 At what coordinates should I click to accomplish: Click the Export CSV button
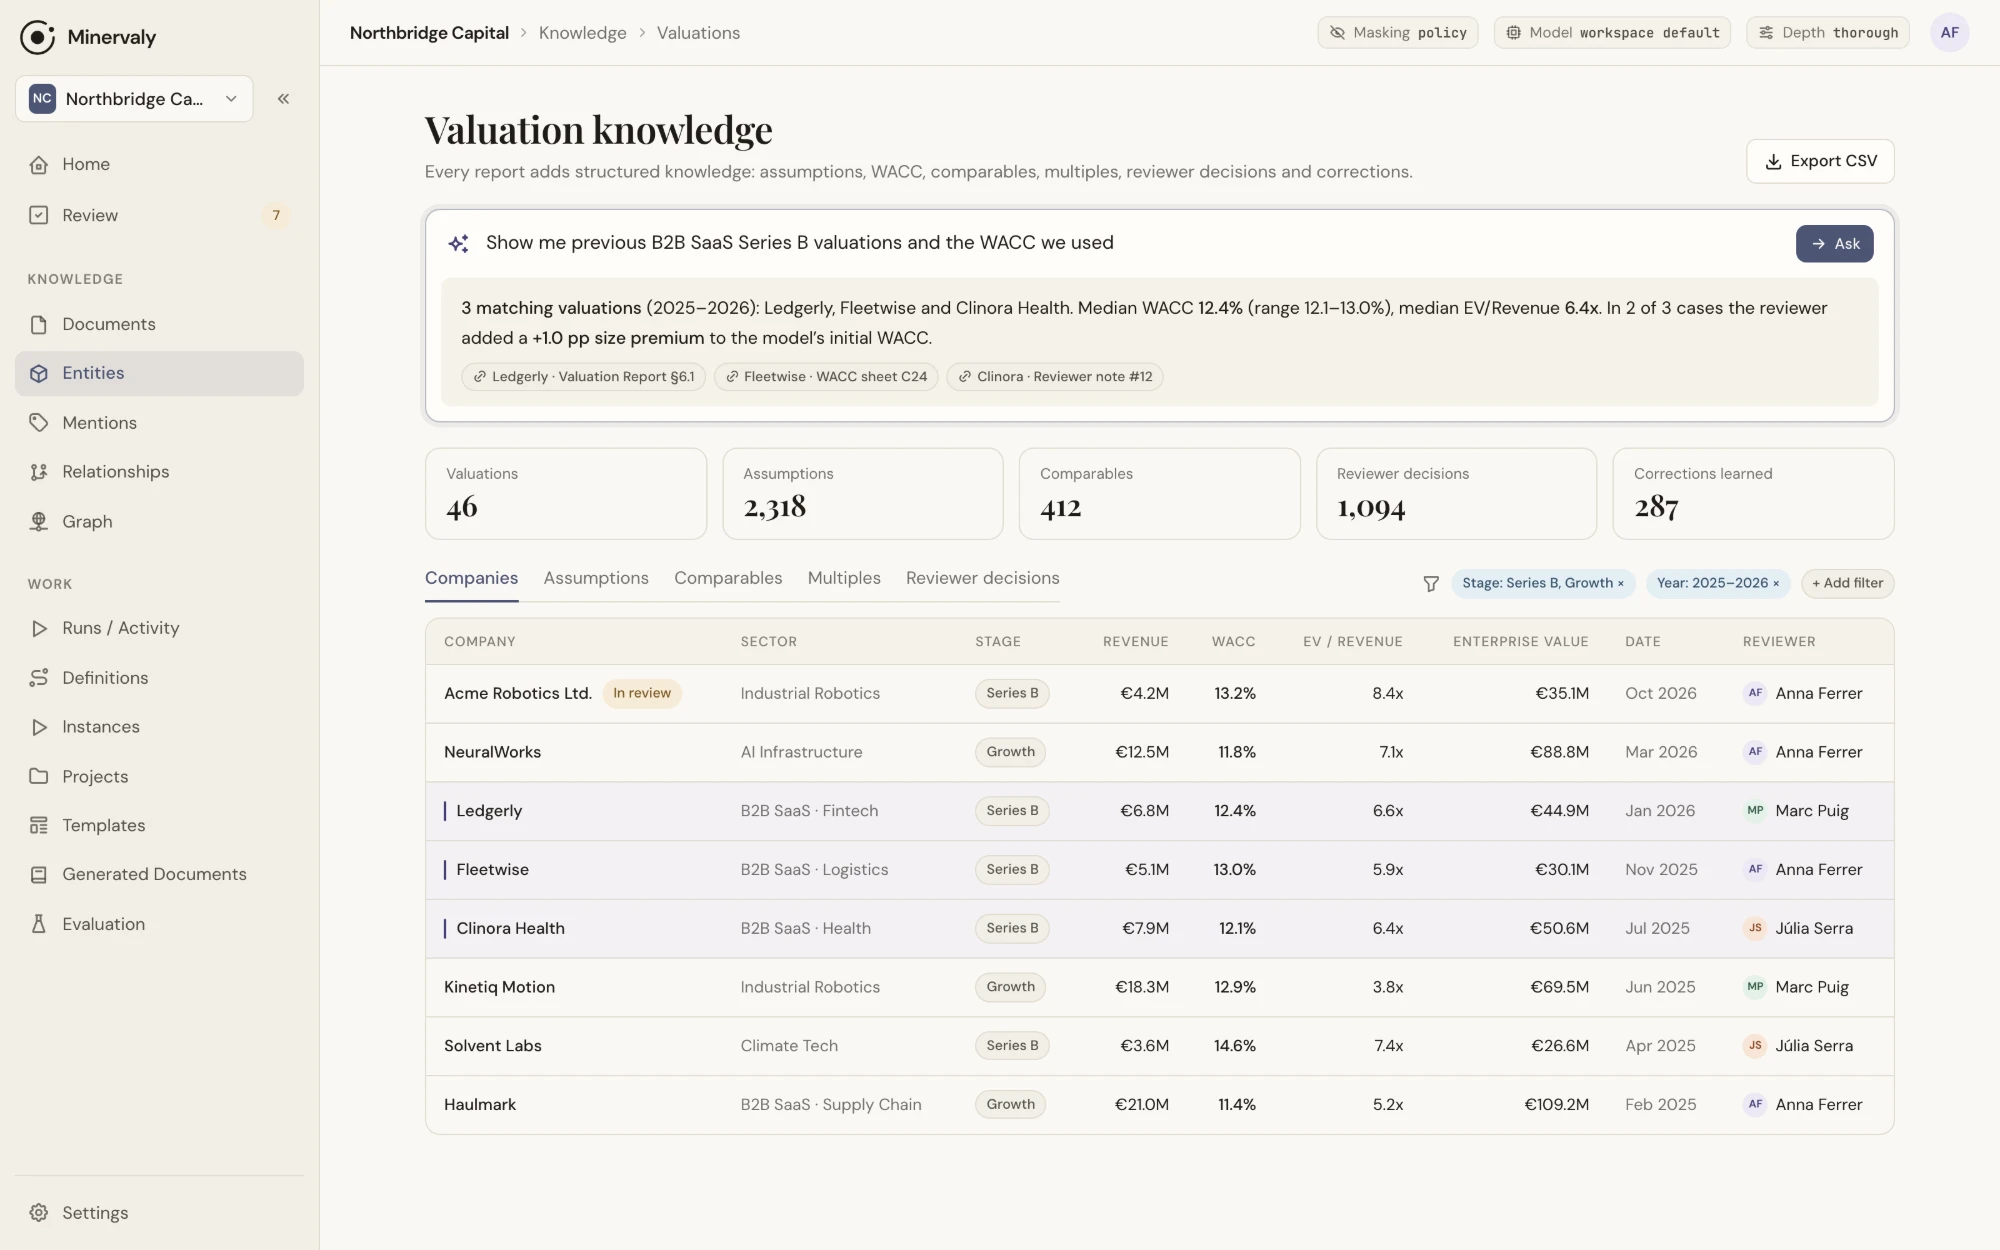tap(1820, 161)
